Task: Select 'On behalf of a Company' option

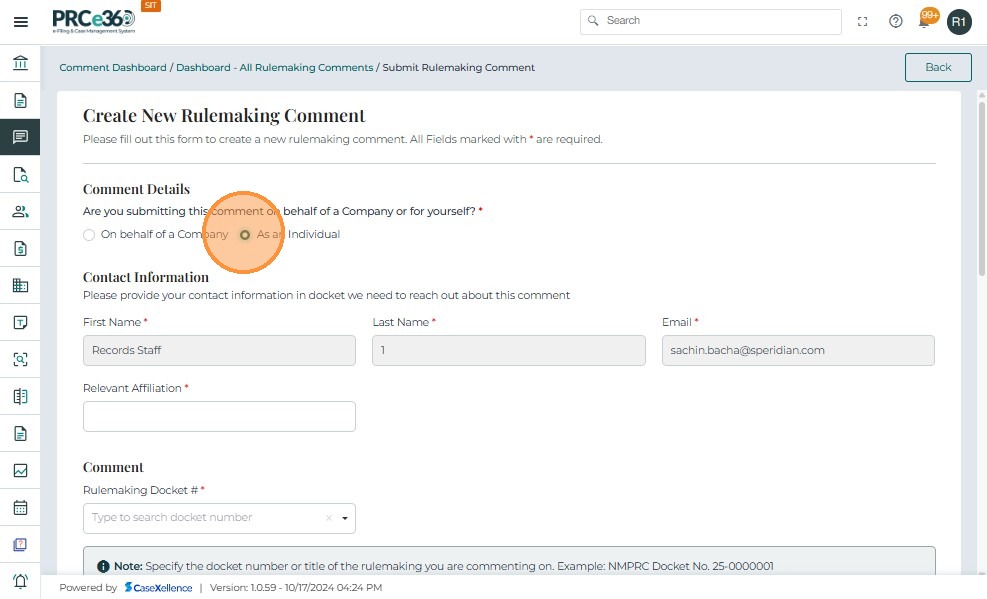Action: click(89, 235)
